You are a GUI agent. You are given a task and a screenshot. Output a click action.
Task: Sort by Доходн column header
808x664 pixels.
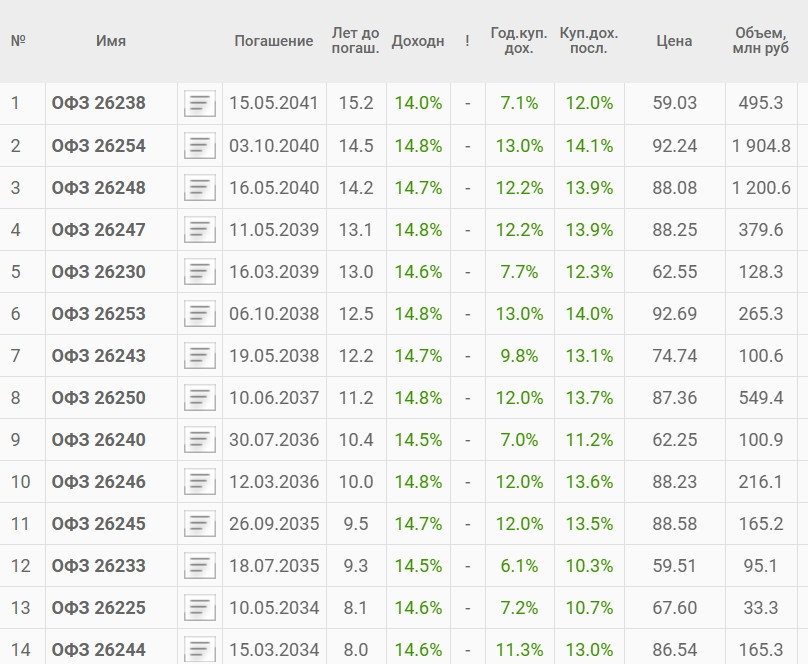[418, 41]
